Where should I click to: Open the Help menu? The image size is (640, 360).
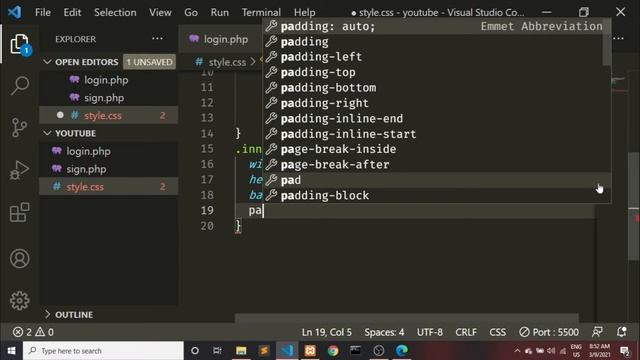click(x=304, y=12)
